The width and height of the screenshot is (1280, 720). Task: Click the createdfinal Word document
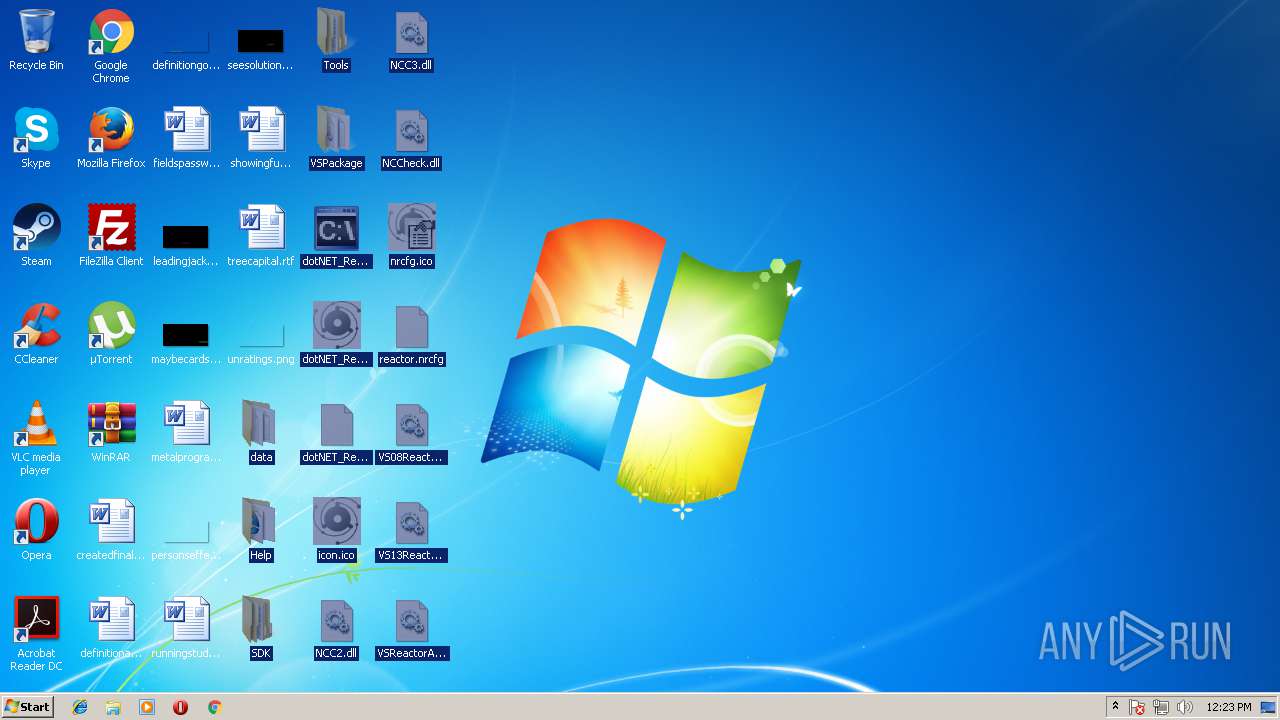111,531
